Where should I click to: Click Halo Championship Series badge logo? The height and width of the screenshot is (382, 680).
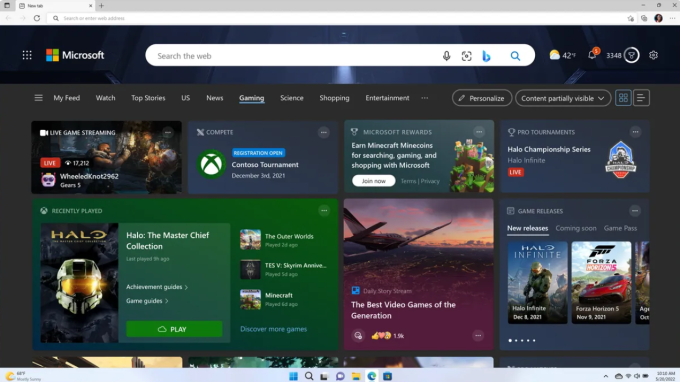coord(621,159)
